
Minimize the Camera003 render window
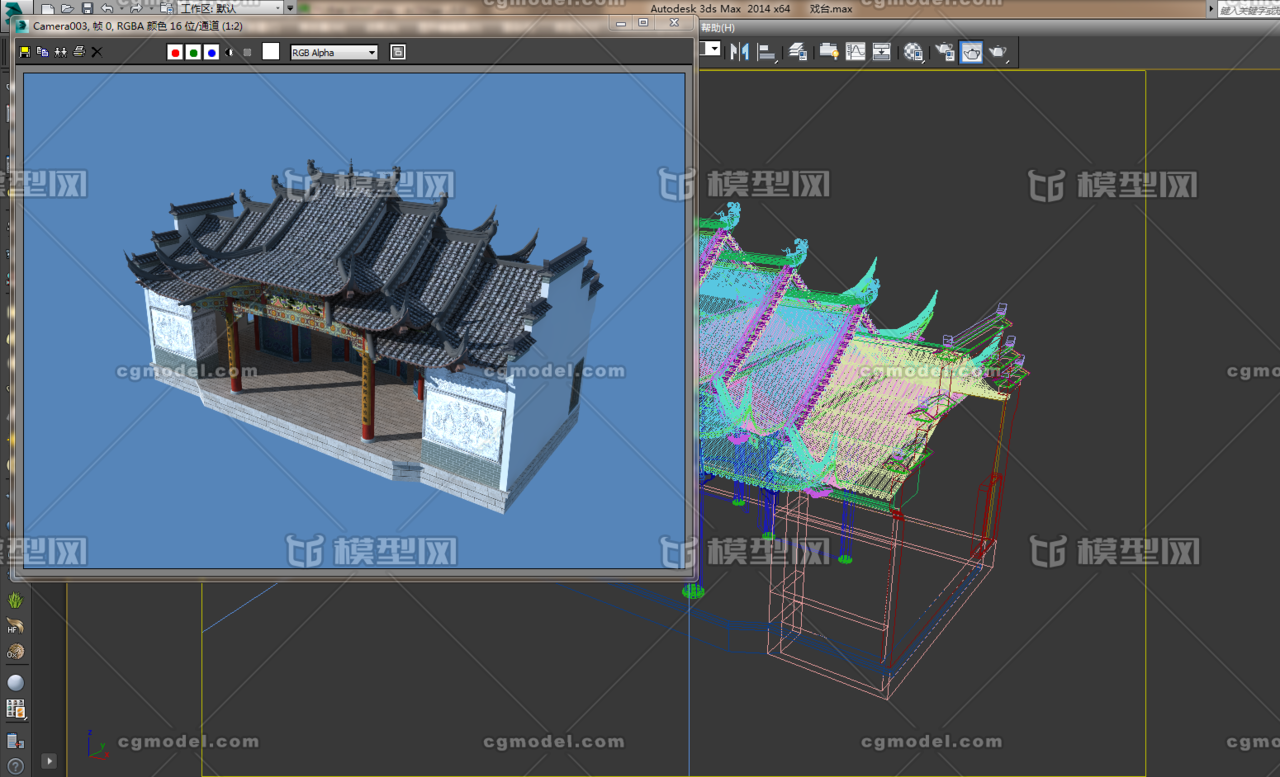click(x=622, y=23)
